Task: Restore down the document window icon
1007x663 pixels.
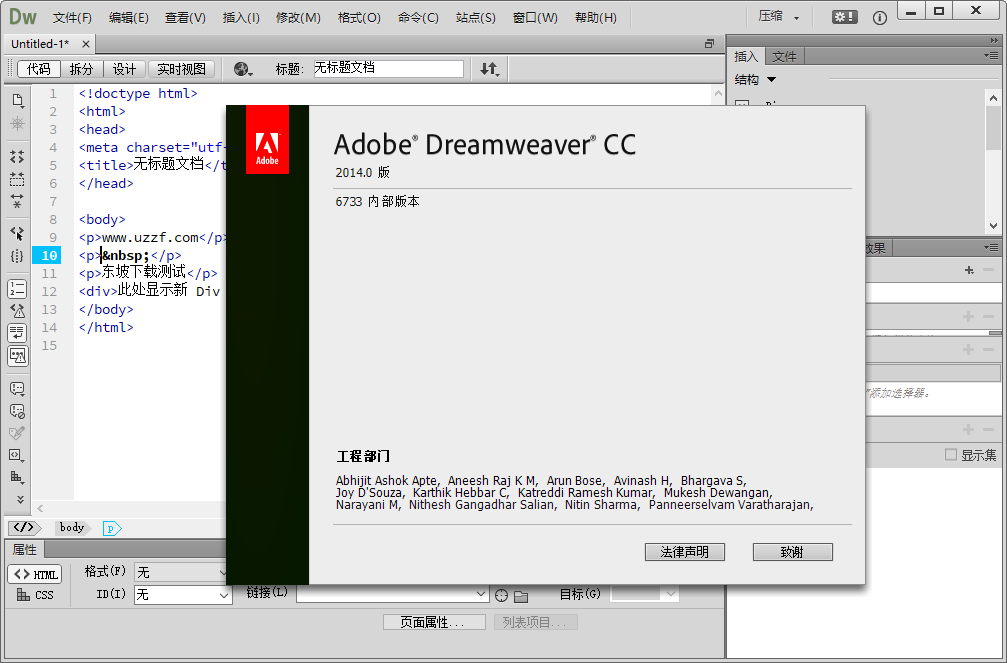Action: coord(709,44)
